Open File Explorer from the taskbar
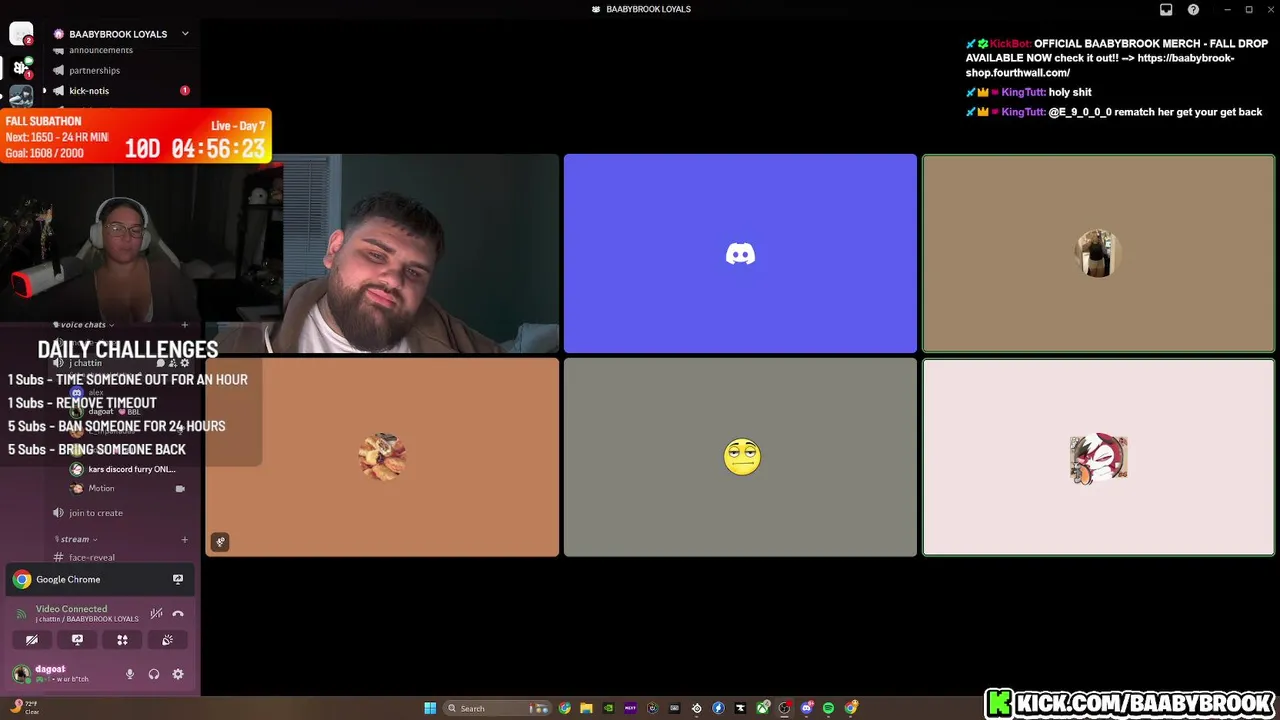This screenshot has height=720, width=1280. 587,708
